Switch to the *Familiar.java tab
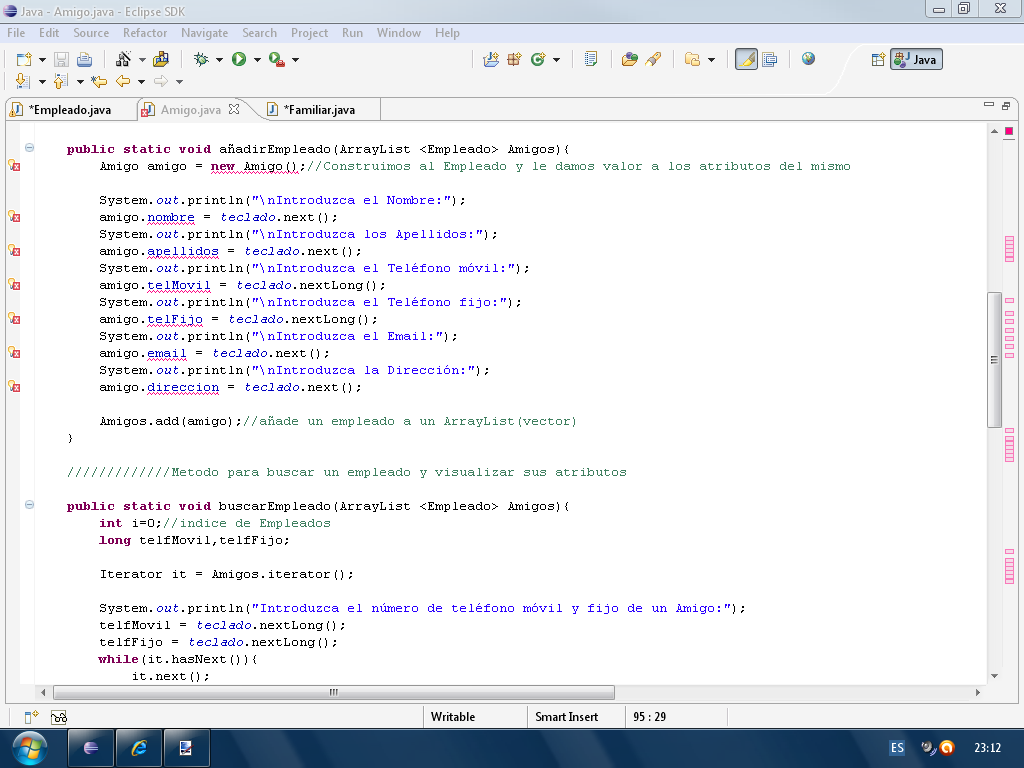Screen dimensions: 1024x768 [x=320, y=110]
